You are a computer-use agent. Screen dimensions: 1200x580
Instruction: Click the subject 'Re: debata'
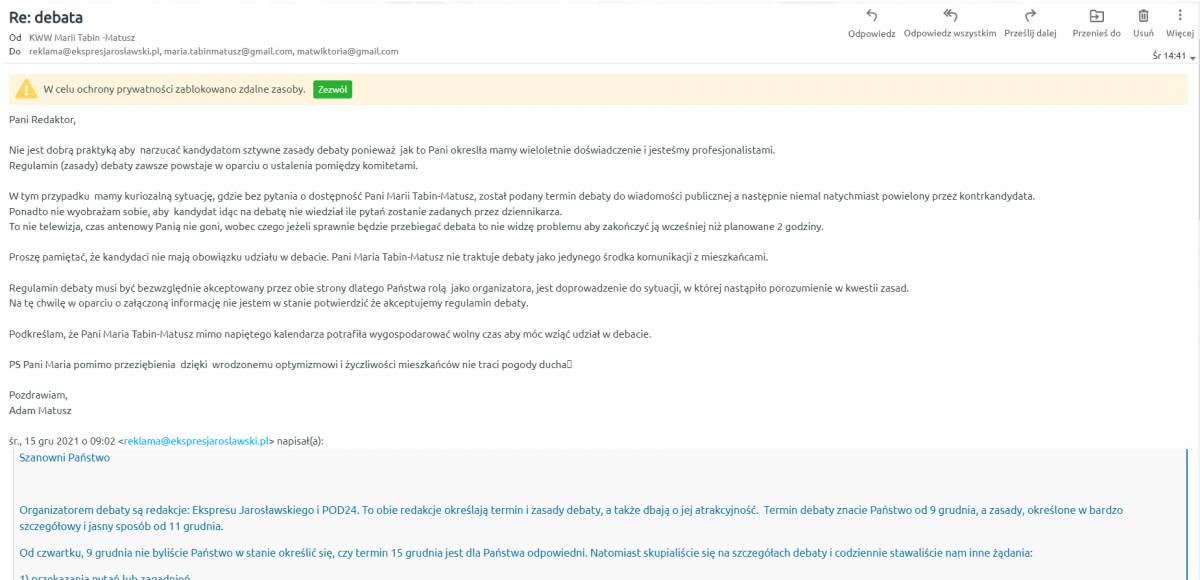coord(46,17)
